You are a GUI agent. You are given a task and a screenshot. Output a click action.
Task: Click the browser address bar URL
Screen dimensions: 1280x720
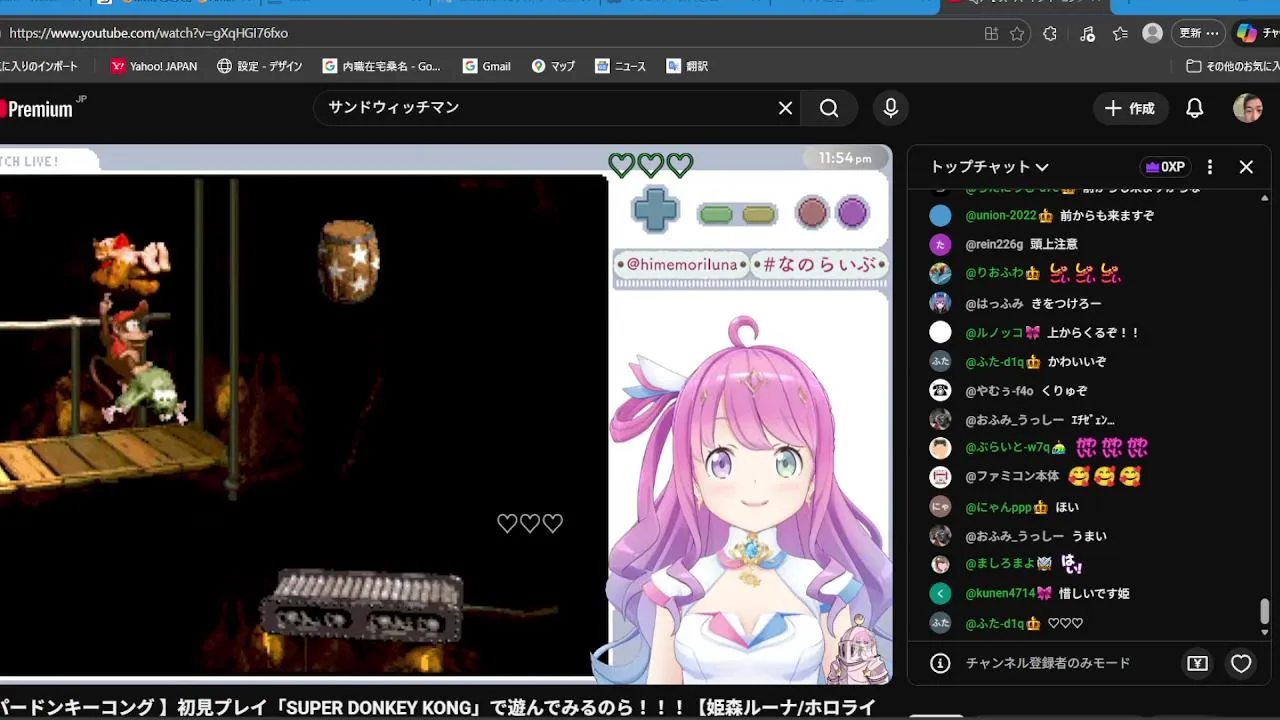(148, 33)
